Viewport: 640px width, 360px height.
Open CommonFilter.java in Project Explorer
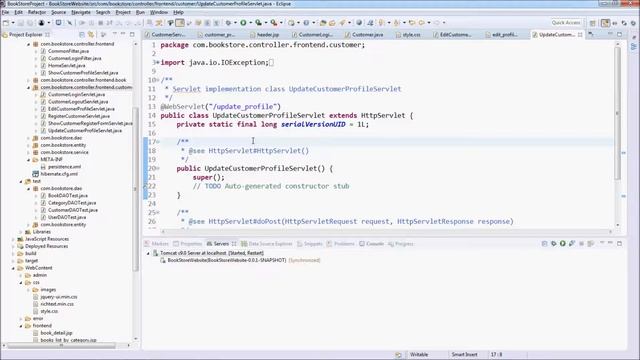pyautogui.click(x=69, y=51)
